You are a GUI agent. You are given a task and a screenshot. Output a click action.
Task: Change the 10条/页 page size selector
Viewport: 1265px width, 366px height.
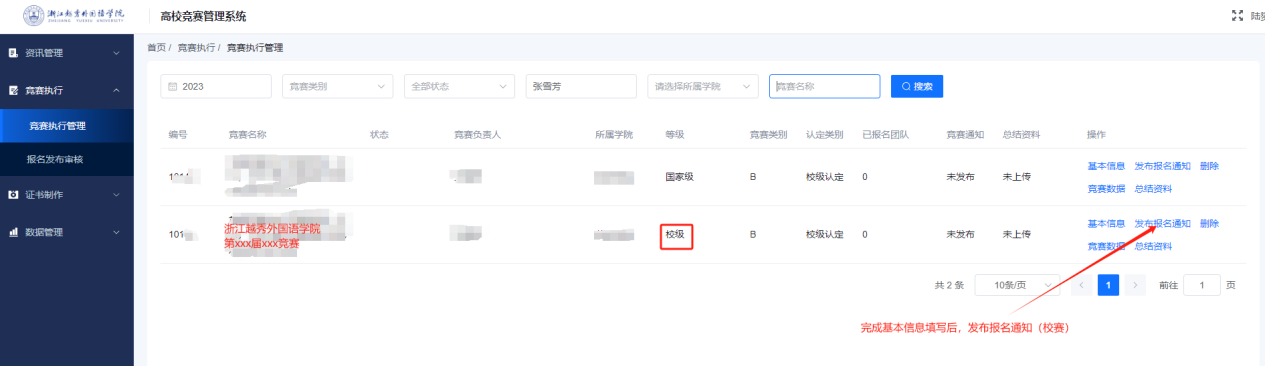(x=1017, y=285)
